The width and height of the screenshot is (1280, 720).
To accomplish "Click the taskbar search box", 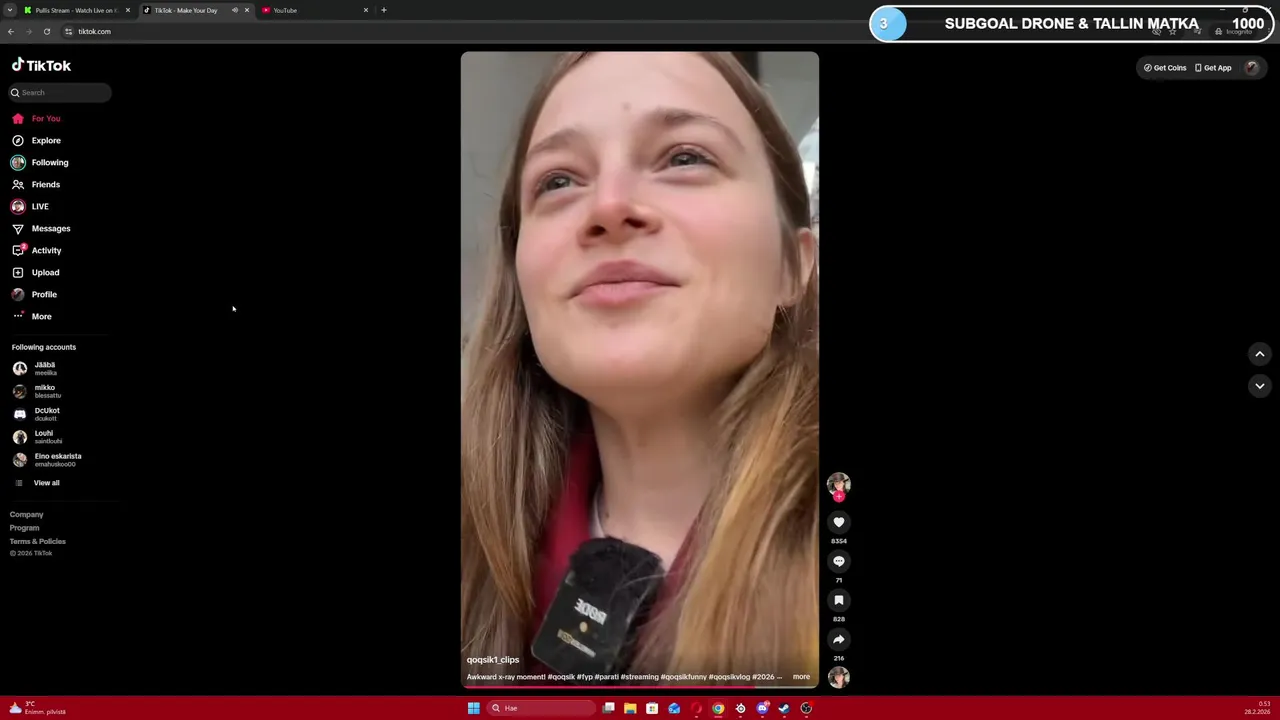I will pos(542,708).
